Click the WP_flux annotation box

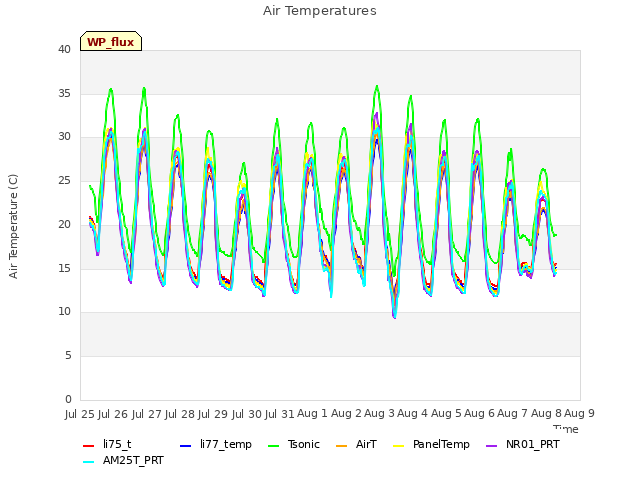(x=111, y=41)
